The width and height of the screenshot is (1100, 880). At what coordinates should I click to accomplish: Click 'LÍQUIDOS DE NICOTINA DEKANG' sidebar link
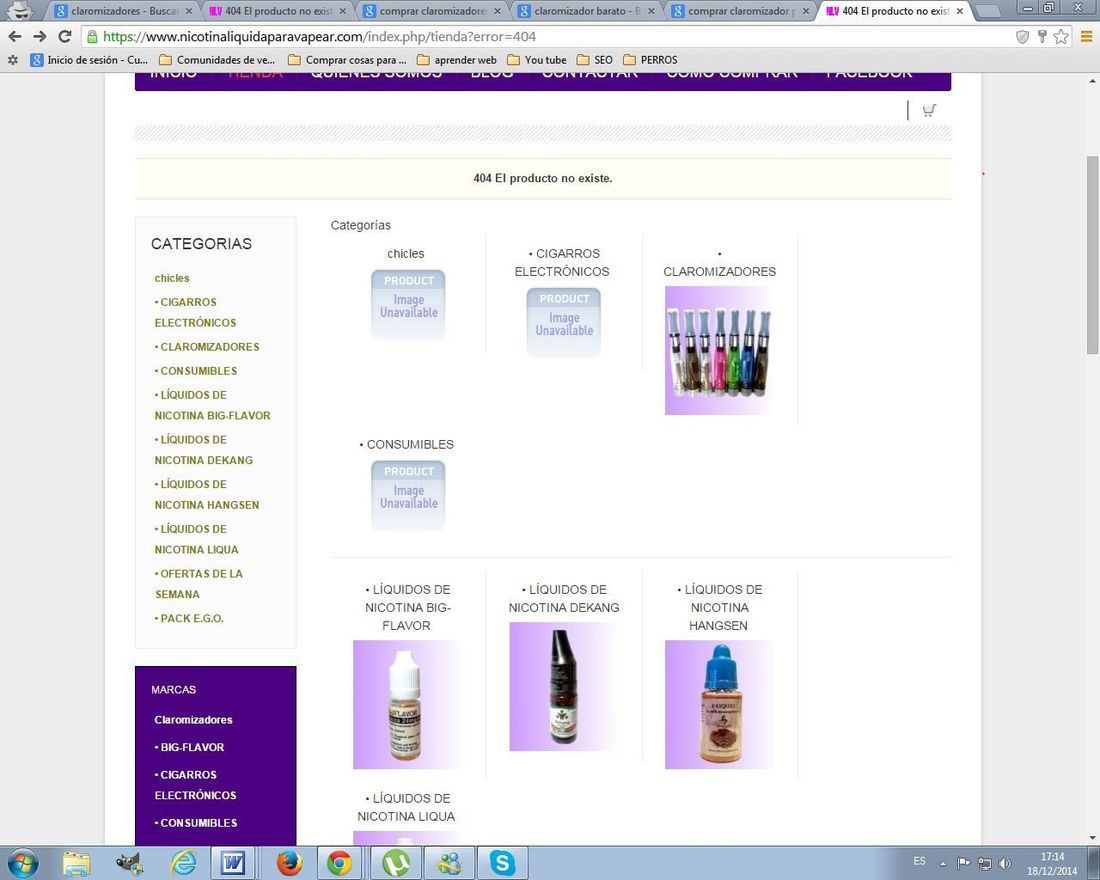(x=203, y=450)
